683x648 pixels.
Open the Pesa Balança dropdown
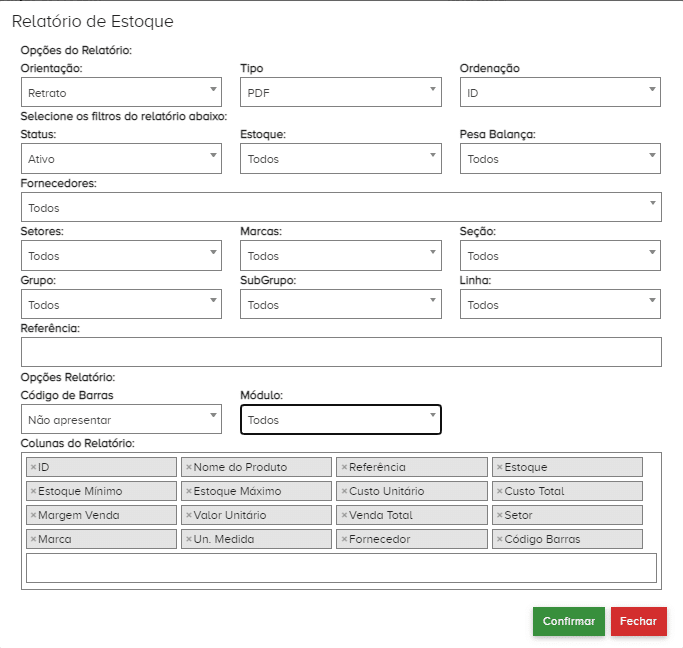click(560, 158)
